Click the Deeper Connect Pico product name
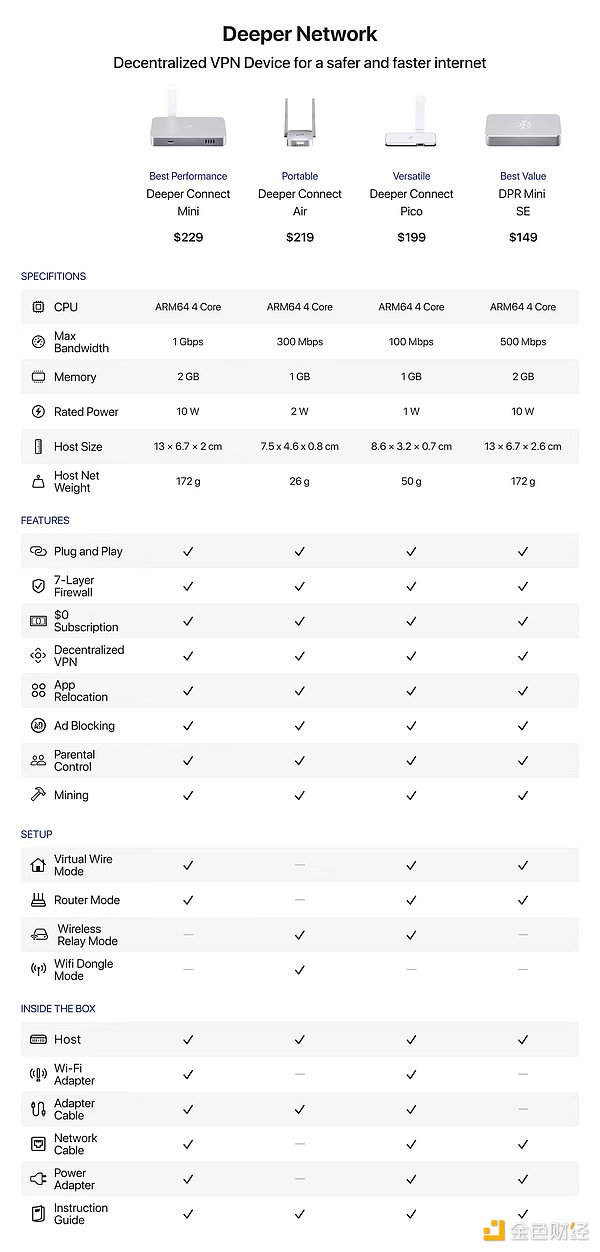This screenshot has height=1252, width=600. click(411, 202)
